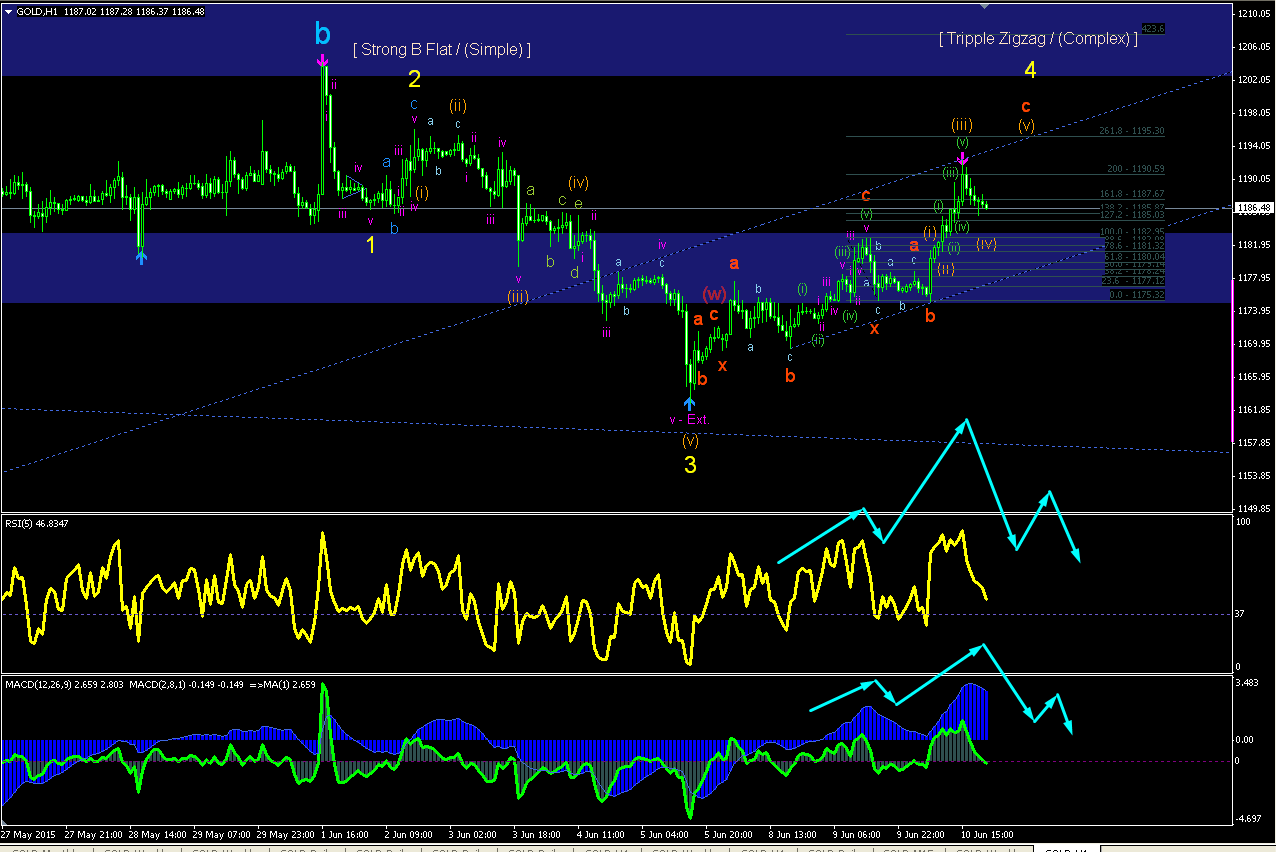Image resolution: width=1276 pixels, height=852 pixels.
Task: Click the '23.6 - 1177.12' Fibonacci level
Action: [x=1133, y=282]
